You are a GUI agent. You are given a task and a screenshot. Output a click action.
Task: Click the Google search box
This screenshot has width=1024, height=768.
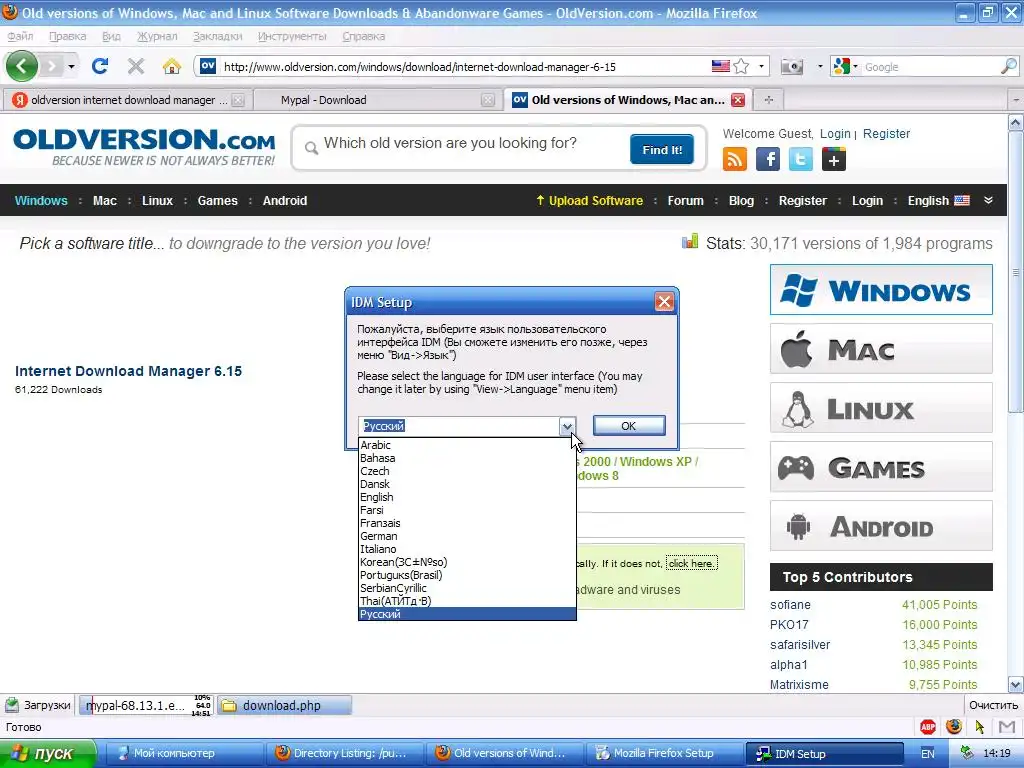929,67
